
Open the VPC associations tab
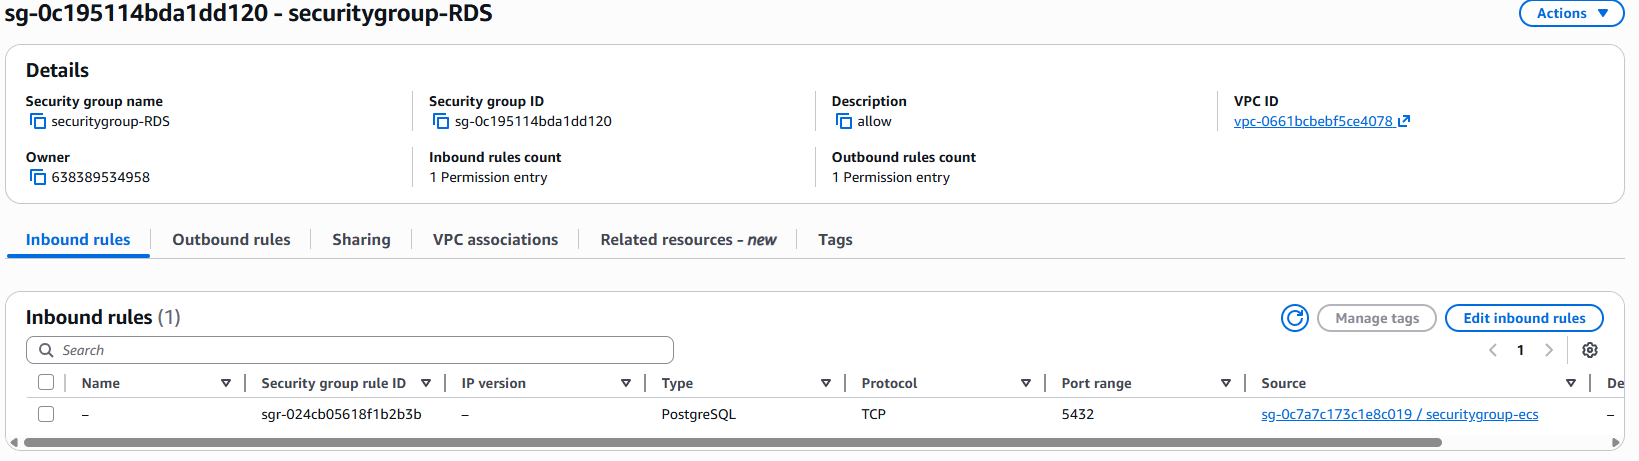pyautogui.click(x=495, y=240)
